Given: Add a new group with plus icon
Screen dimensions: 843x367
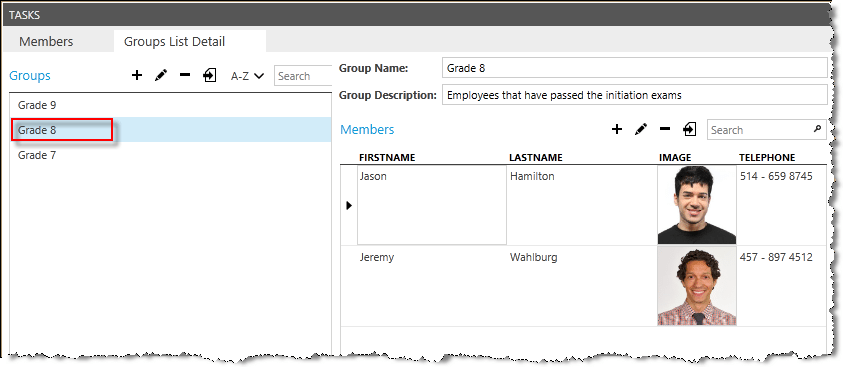Looking at the screenshot, I should tap(137, 76).
